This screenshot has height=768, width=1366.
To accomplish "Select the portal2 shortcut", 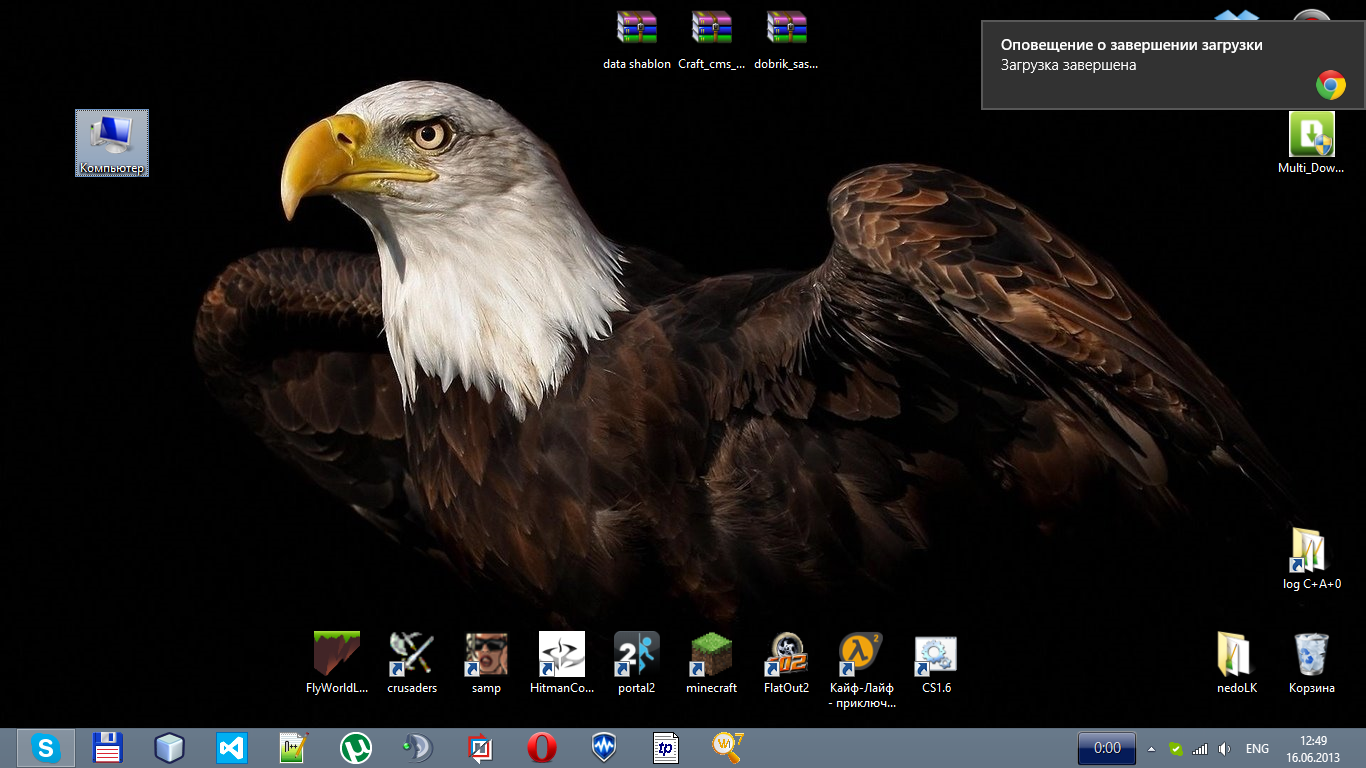I will click(637, 663).
